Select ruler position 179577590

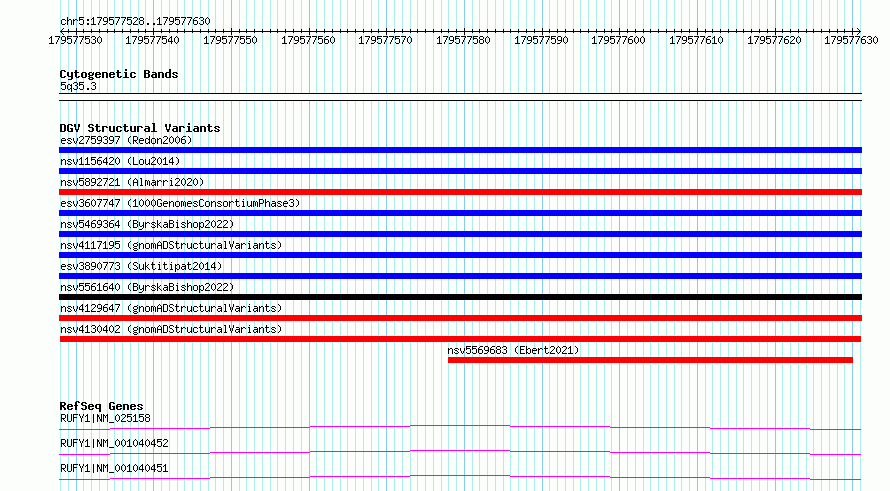(x=541, y=40)
